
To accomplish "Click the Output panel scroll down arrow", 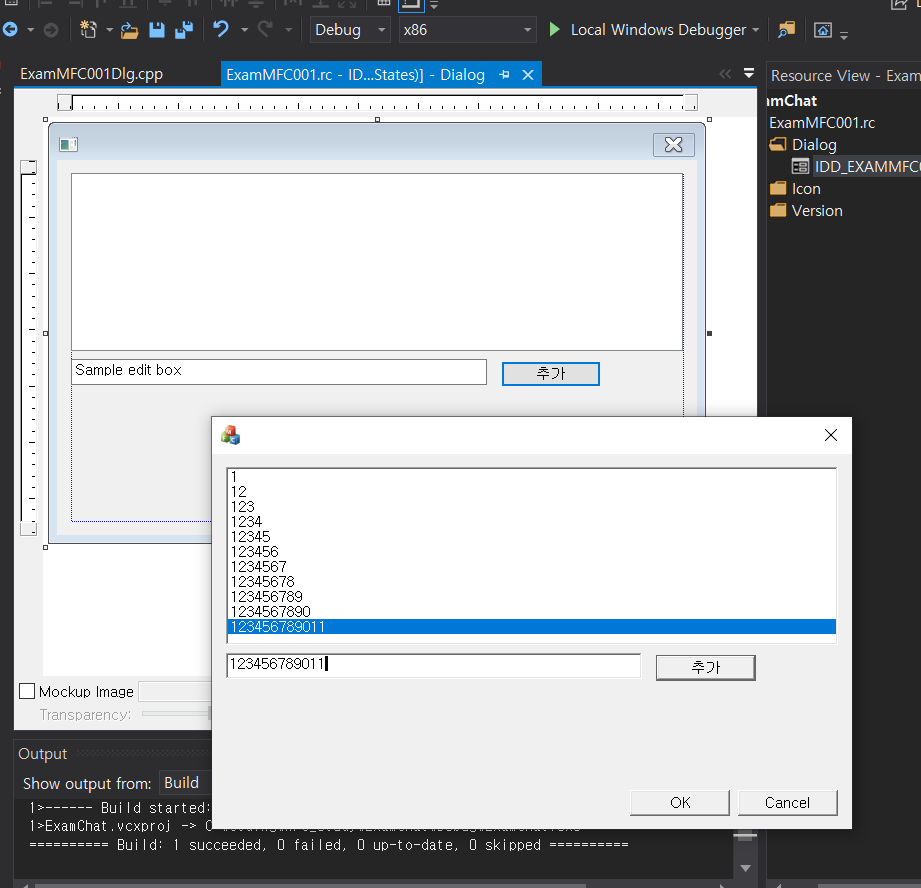I will pos(745,868).
